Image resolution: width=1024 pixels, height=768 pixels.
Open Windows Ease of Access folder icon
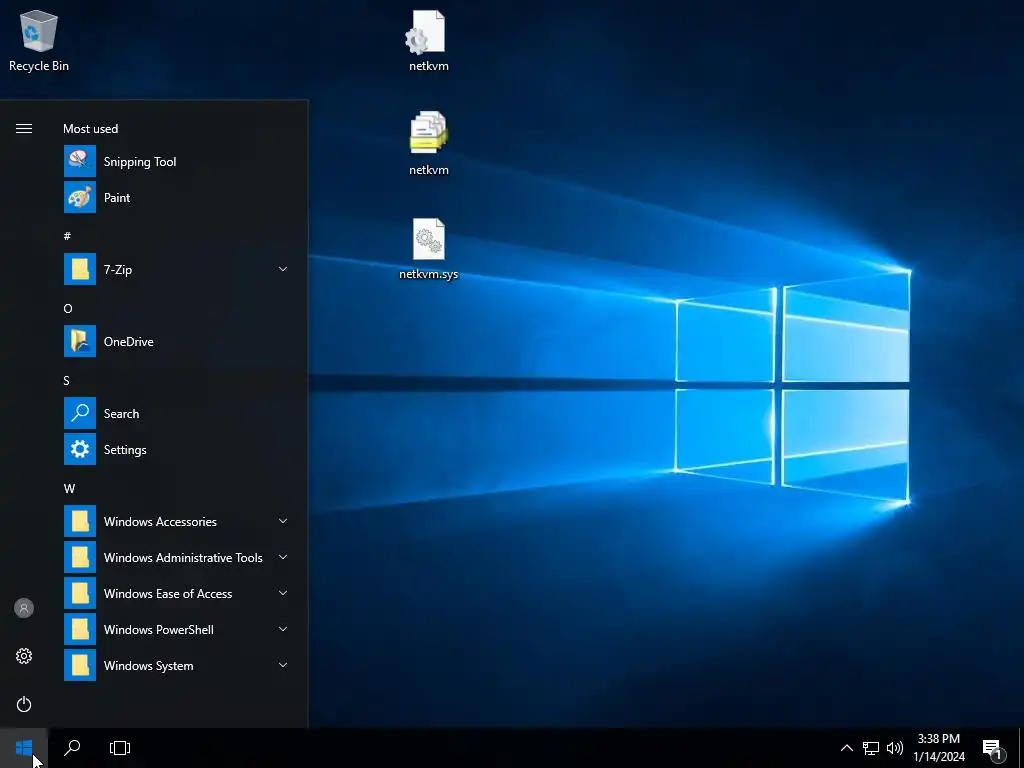click(x=80, y=593)
